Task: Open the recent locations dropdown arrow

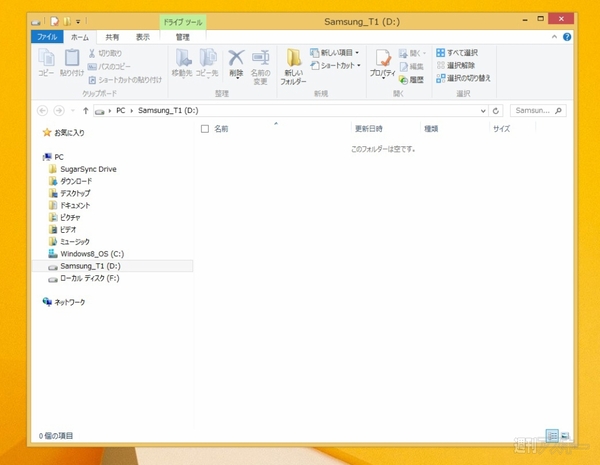Action: point(73,111)
